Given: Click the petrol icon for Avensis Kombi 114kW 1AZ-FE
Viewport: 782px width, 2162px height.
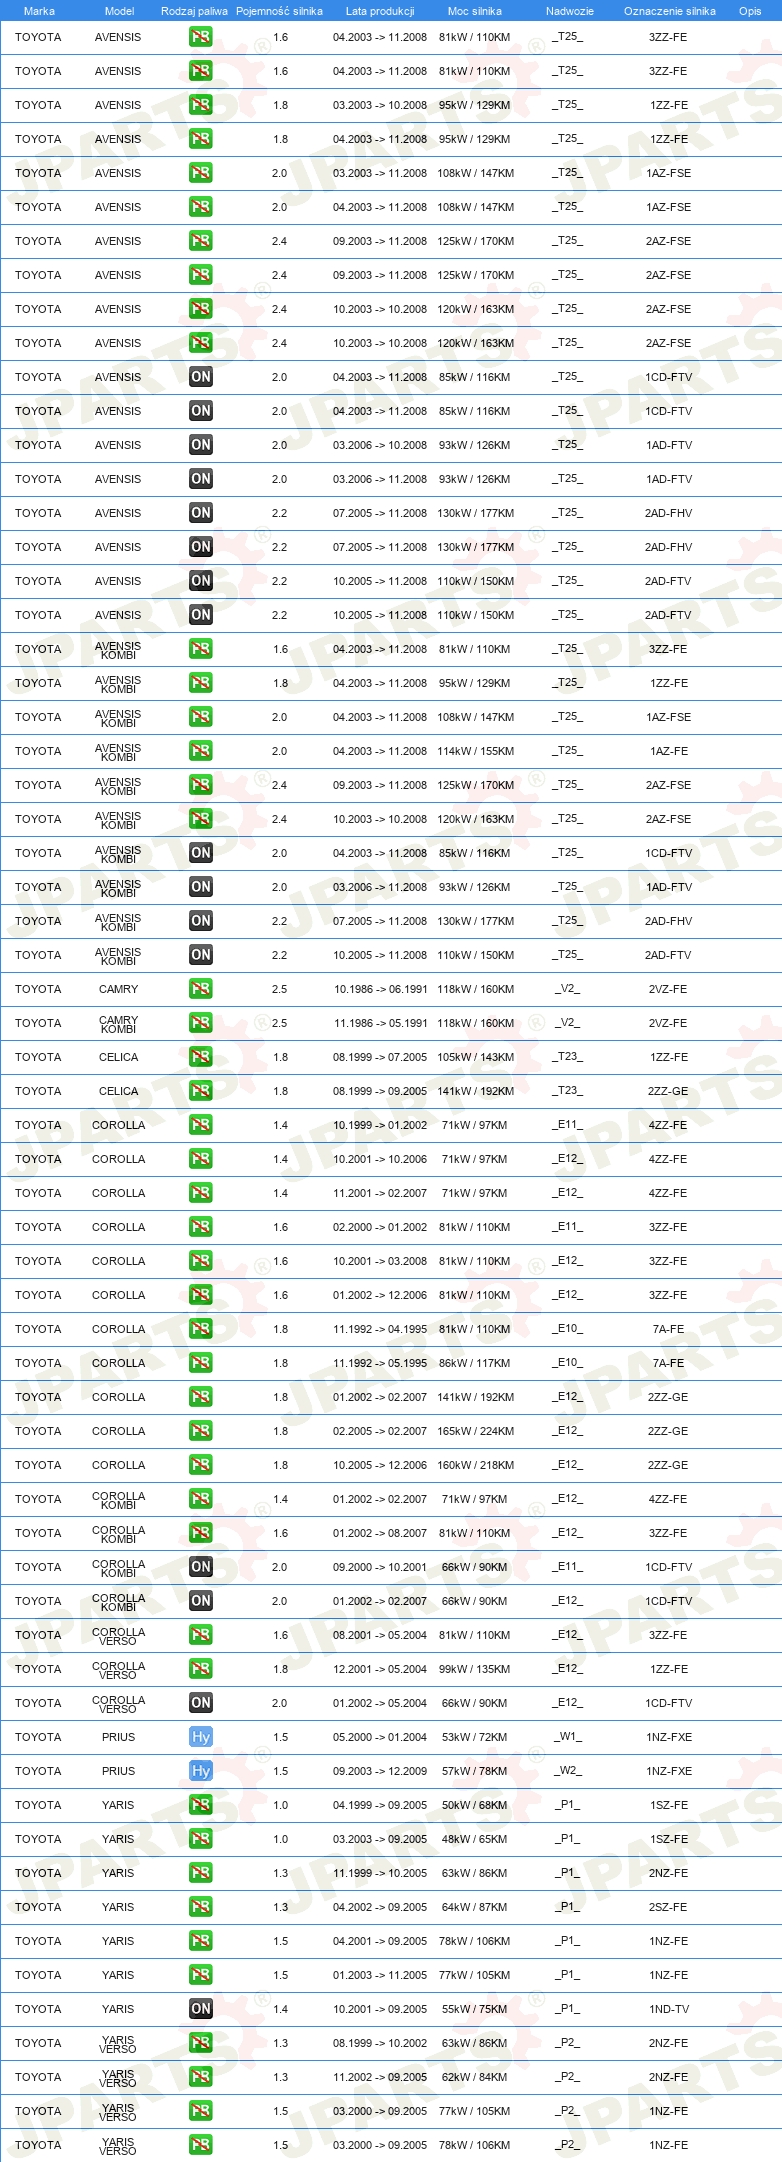Looking at the screenshot, I should (201, 751).
